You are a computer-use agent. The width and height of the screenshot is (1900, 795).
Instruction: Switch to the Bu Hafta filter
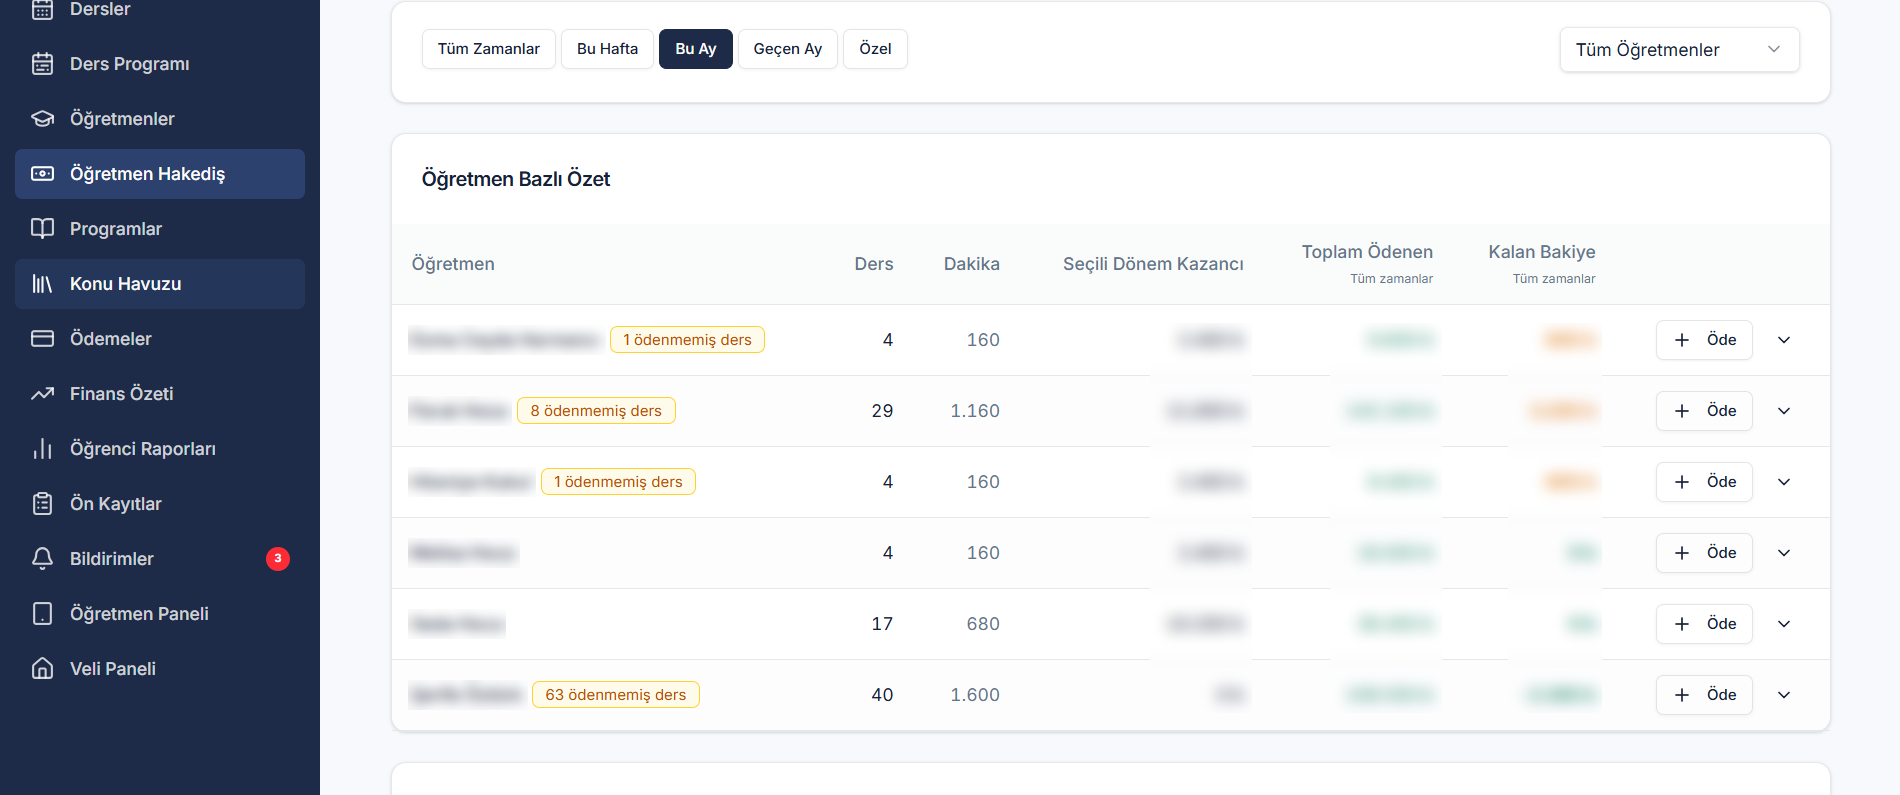point(607,49)
